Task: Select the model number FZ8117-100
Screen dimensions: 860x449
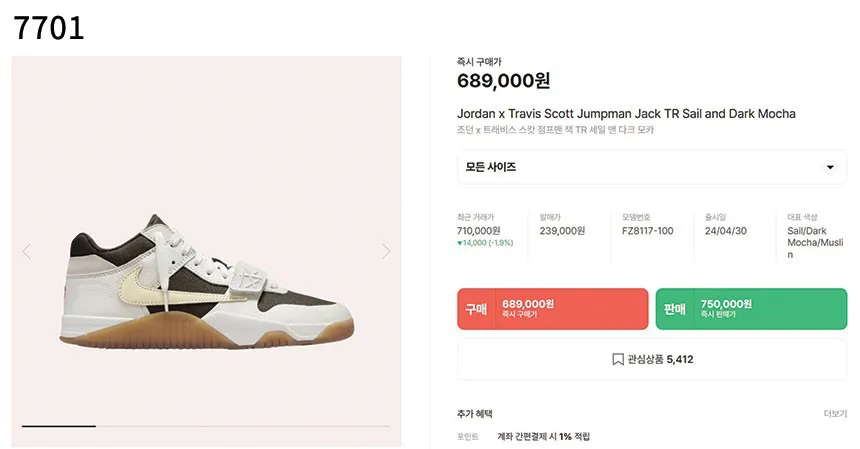Action: [647, 231]
